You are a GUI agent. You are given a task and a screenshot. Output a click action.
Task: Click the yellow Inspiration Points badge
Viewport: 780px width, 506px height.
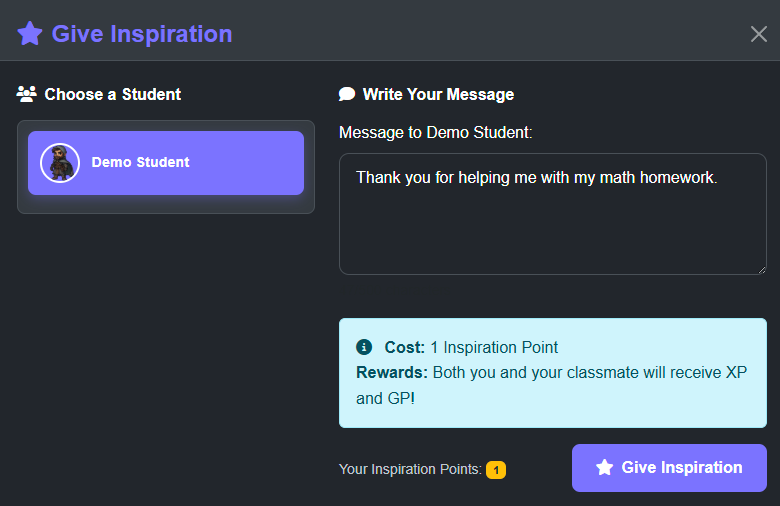pos(496,469)
